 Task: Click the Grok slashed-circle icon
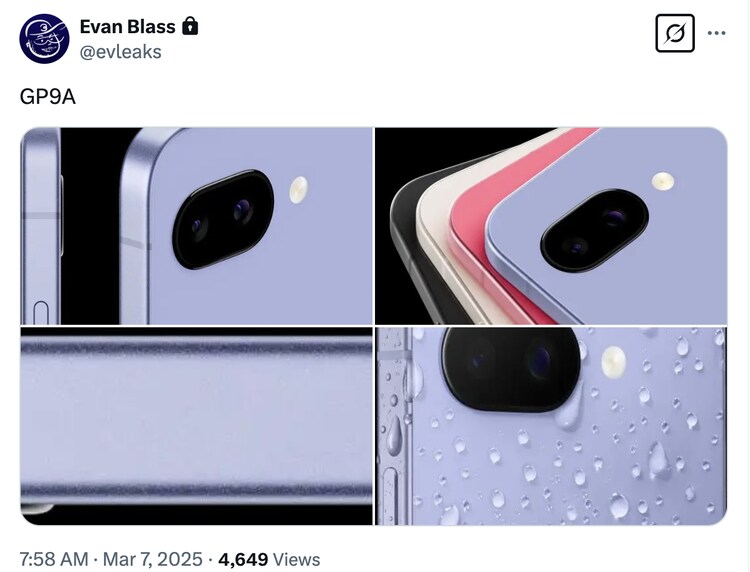click(675, 33)
